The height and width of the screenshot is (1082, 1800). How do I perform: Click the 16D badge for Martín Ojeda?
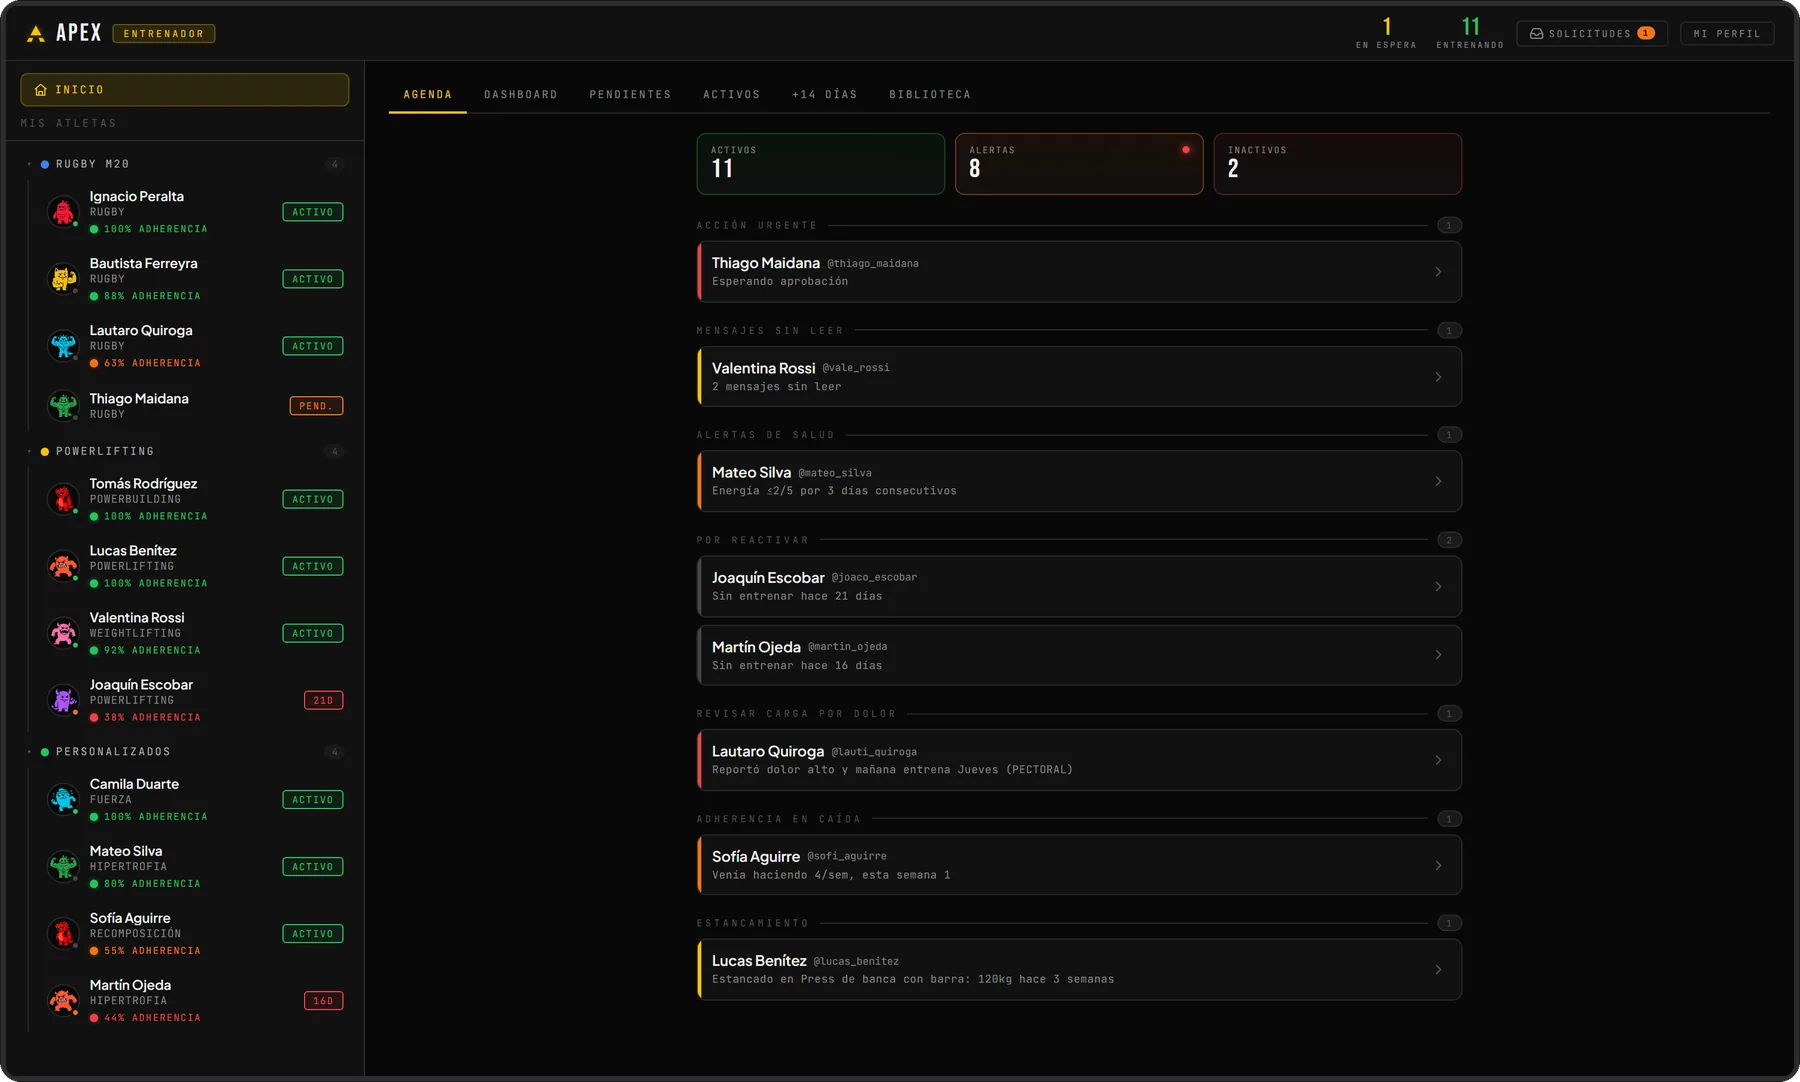pyautogui.click(x=323, y=1001)
